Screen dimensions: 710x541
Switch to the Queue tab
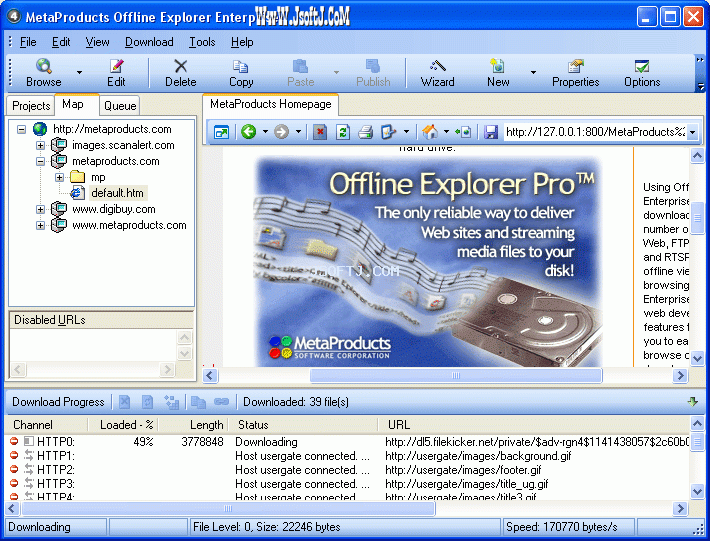tap(120, 106)
